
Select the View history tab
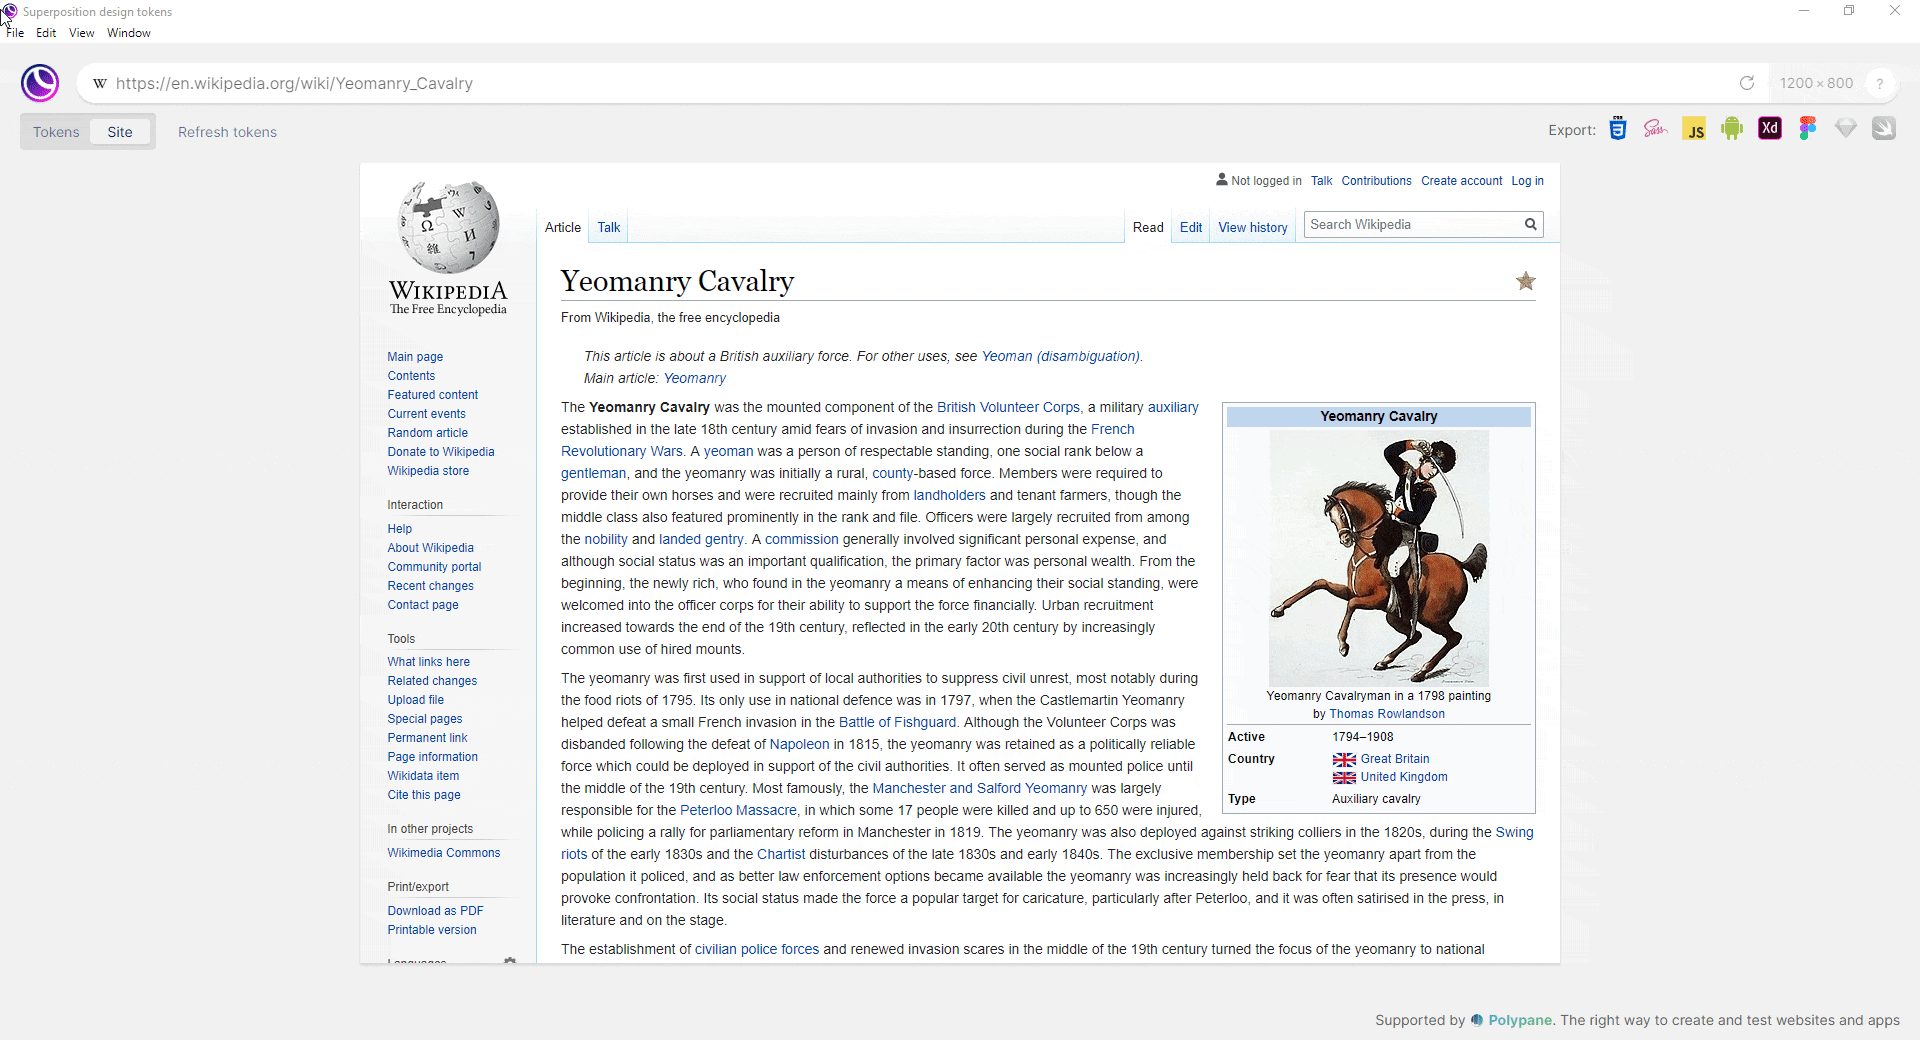(1253, 228)
